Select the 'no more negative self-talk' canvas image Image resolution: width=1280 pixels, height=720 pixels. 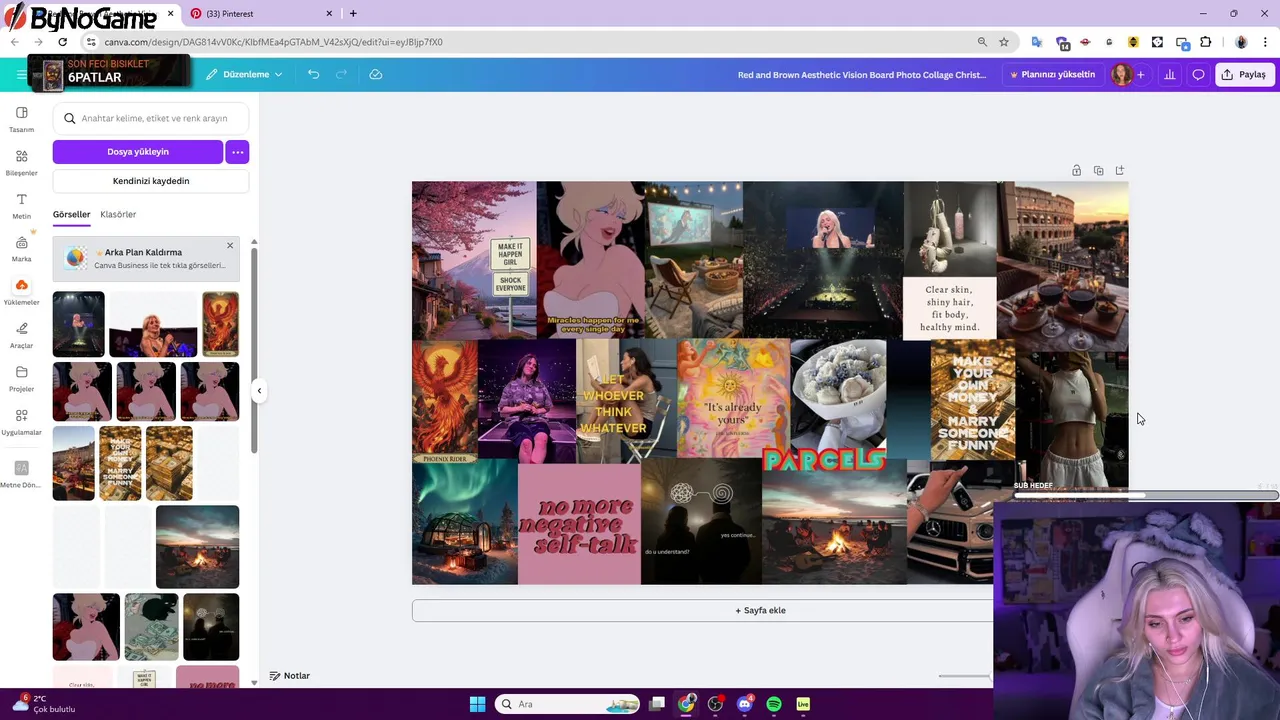pos(579,524)
